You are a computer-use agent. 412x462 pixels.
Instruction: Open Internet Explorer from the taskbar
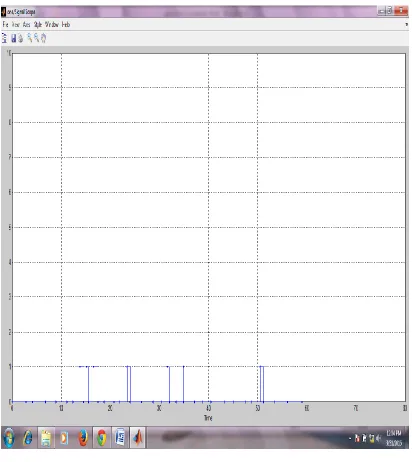[28, 437]
